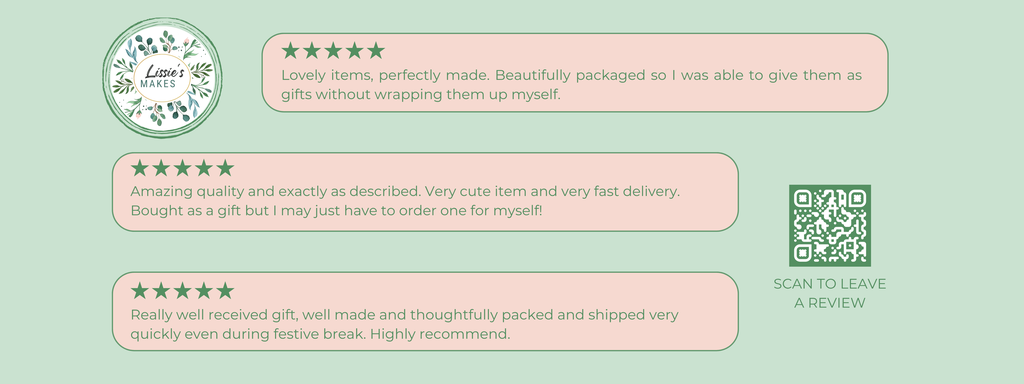
Task: Click the second star in the middle review
Action: (x=161, y=168)
